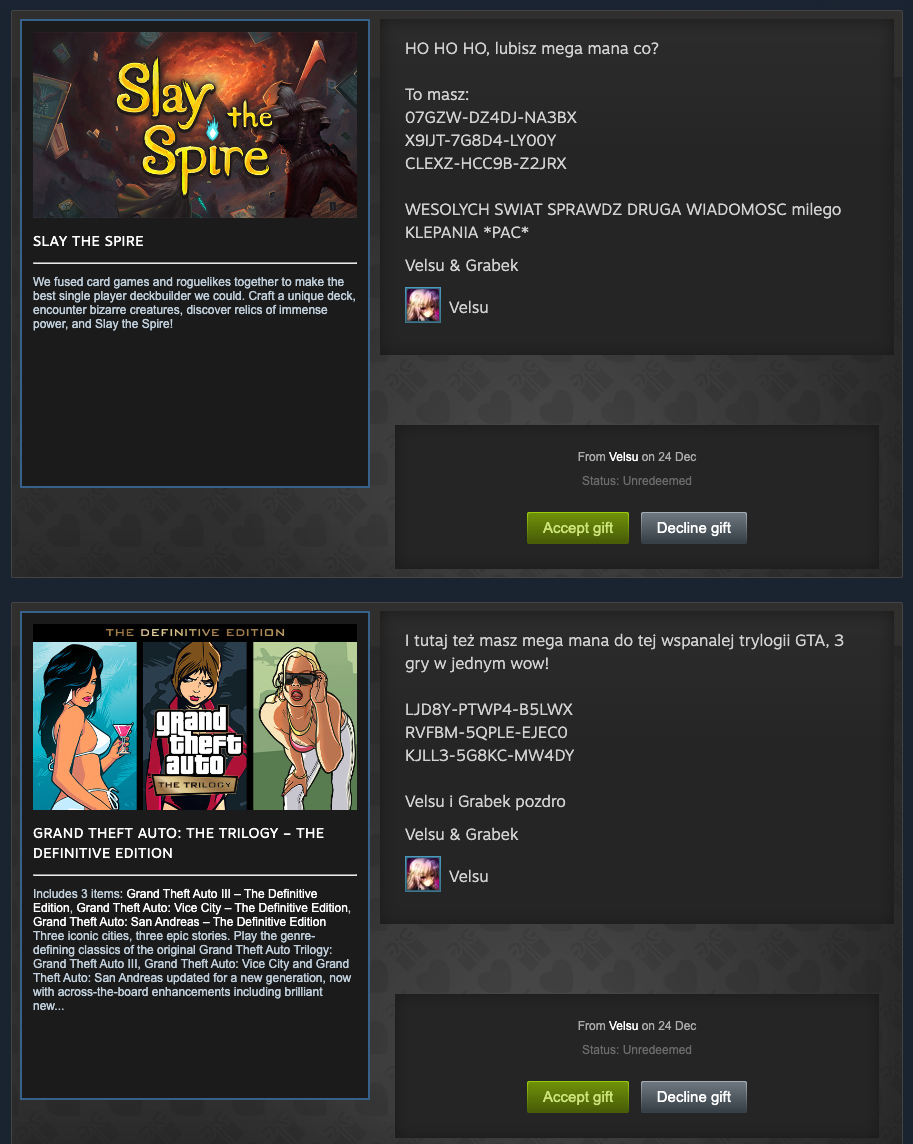Open the GTA Trilogy cover image
The width and height of the screenshot is (913, 1144).
[x=195, y=717]
